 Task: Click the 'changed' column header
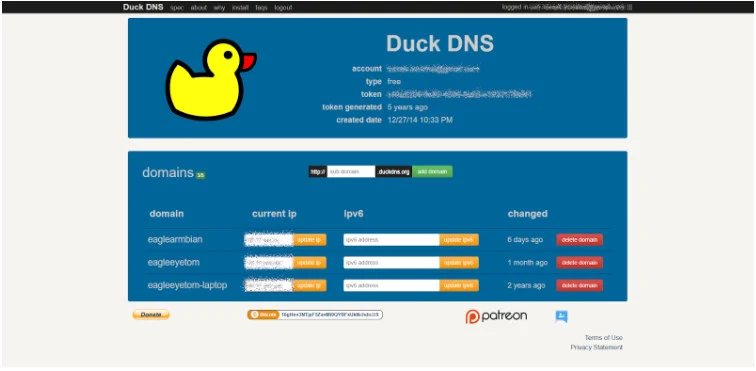pos(527,214)
